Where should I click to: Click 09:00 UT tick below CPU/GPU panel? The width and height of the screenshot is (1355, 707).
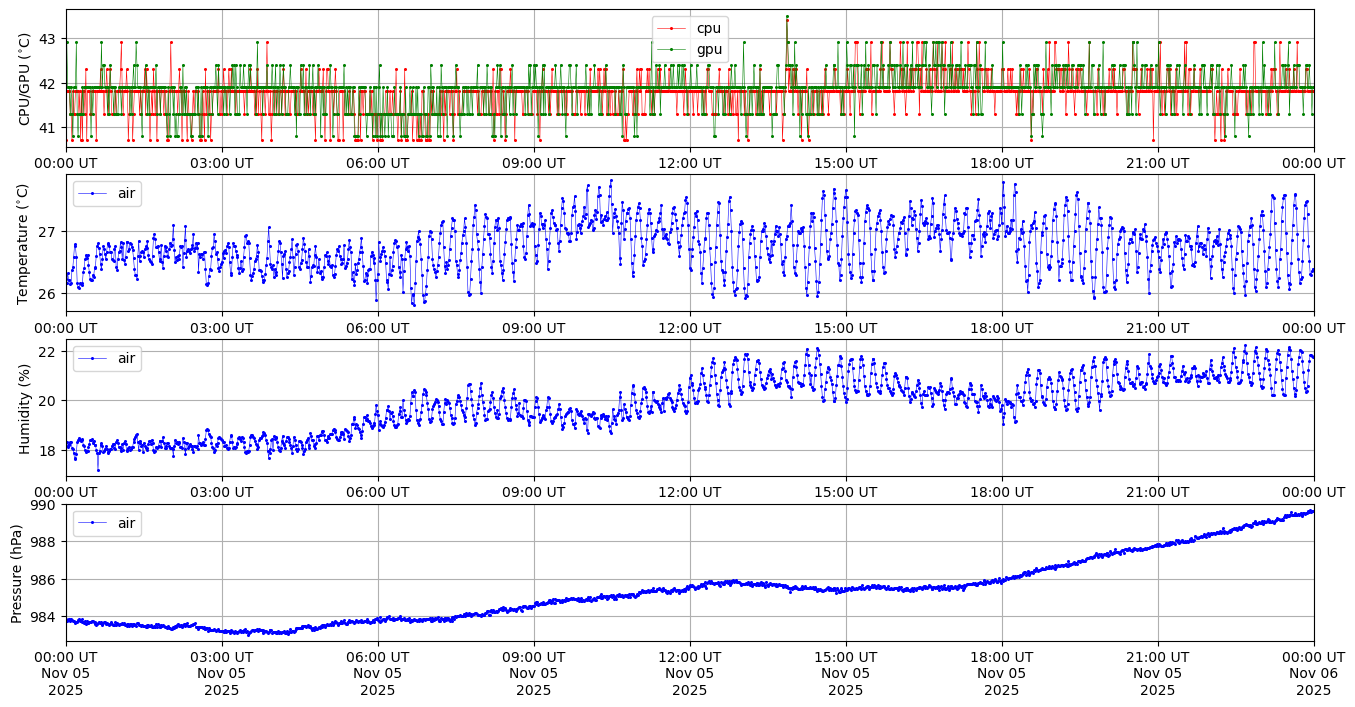(x=533, y=163)
